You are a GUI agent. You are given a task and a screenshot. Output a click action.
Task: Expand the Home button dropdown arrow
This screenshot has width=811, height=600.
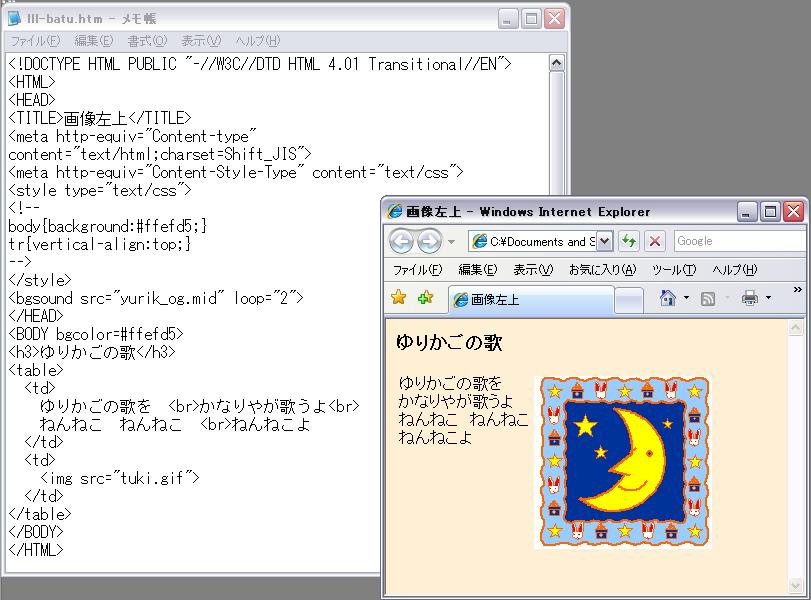[x=686, y=297]
